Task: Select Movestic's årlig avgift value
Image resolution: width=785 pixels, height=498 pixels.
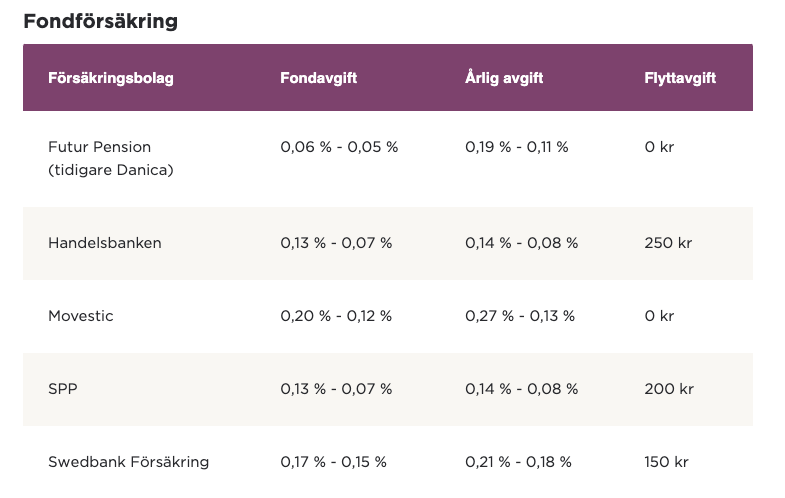Action: point(520,316)
